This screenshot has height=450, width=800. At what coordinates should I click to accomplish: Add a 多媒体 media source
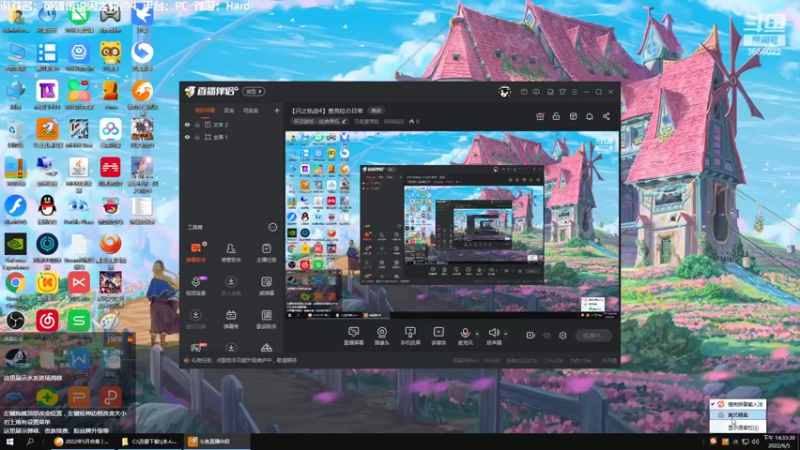pos(438,336)
